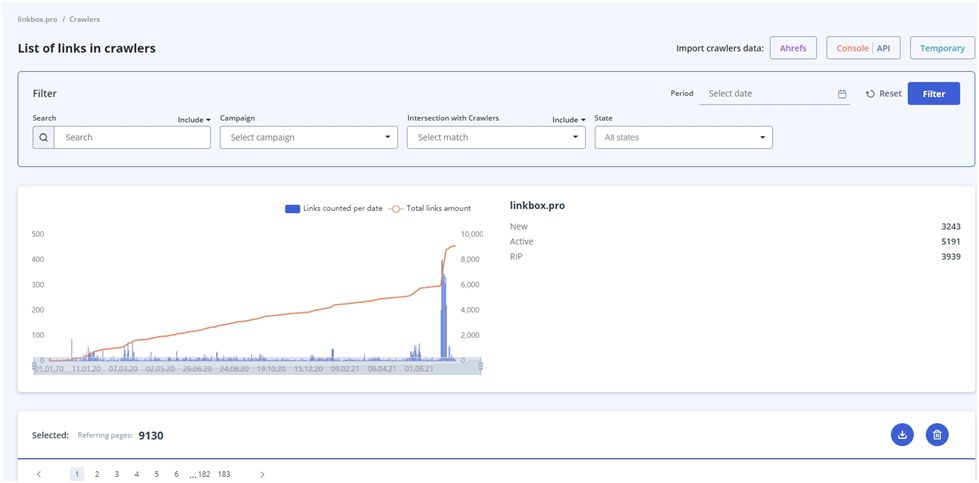Go to next page arrow
This screenshot has height=483, width=979.
coord(262,474)
